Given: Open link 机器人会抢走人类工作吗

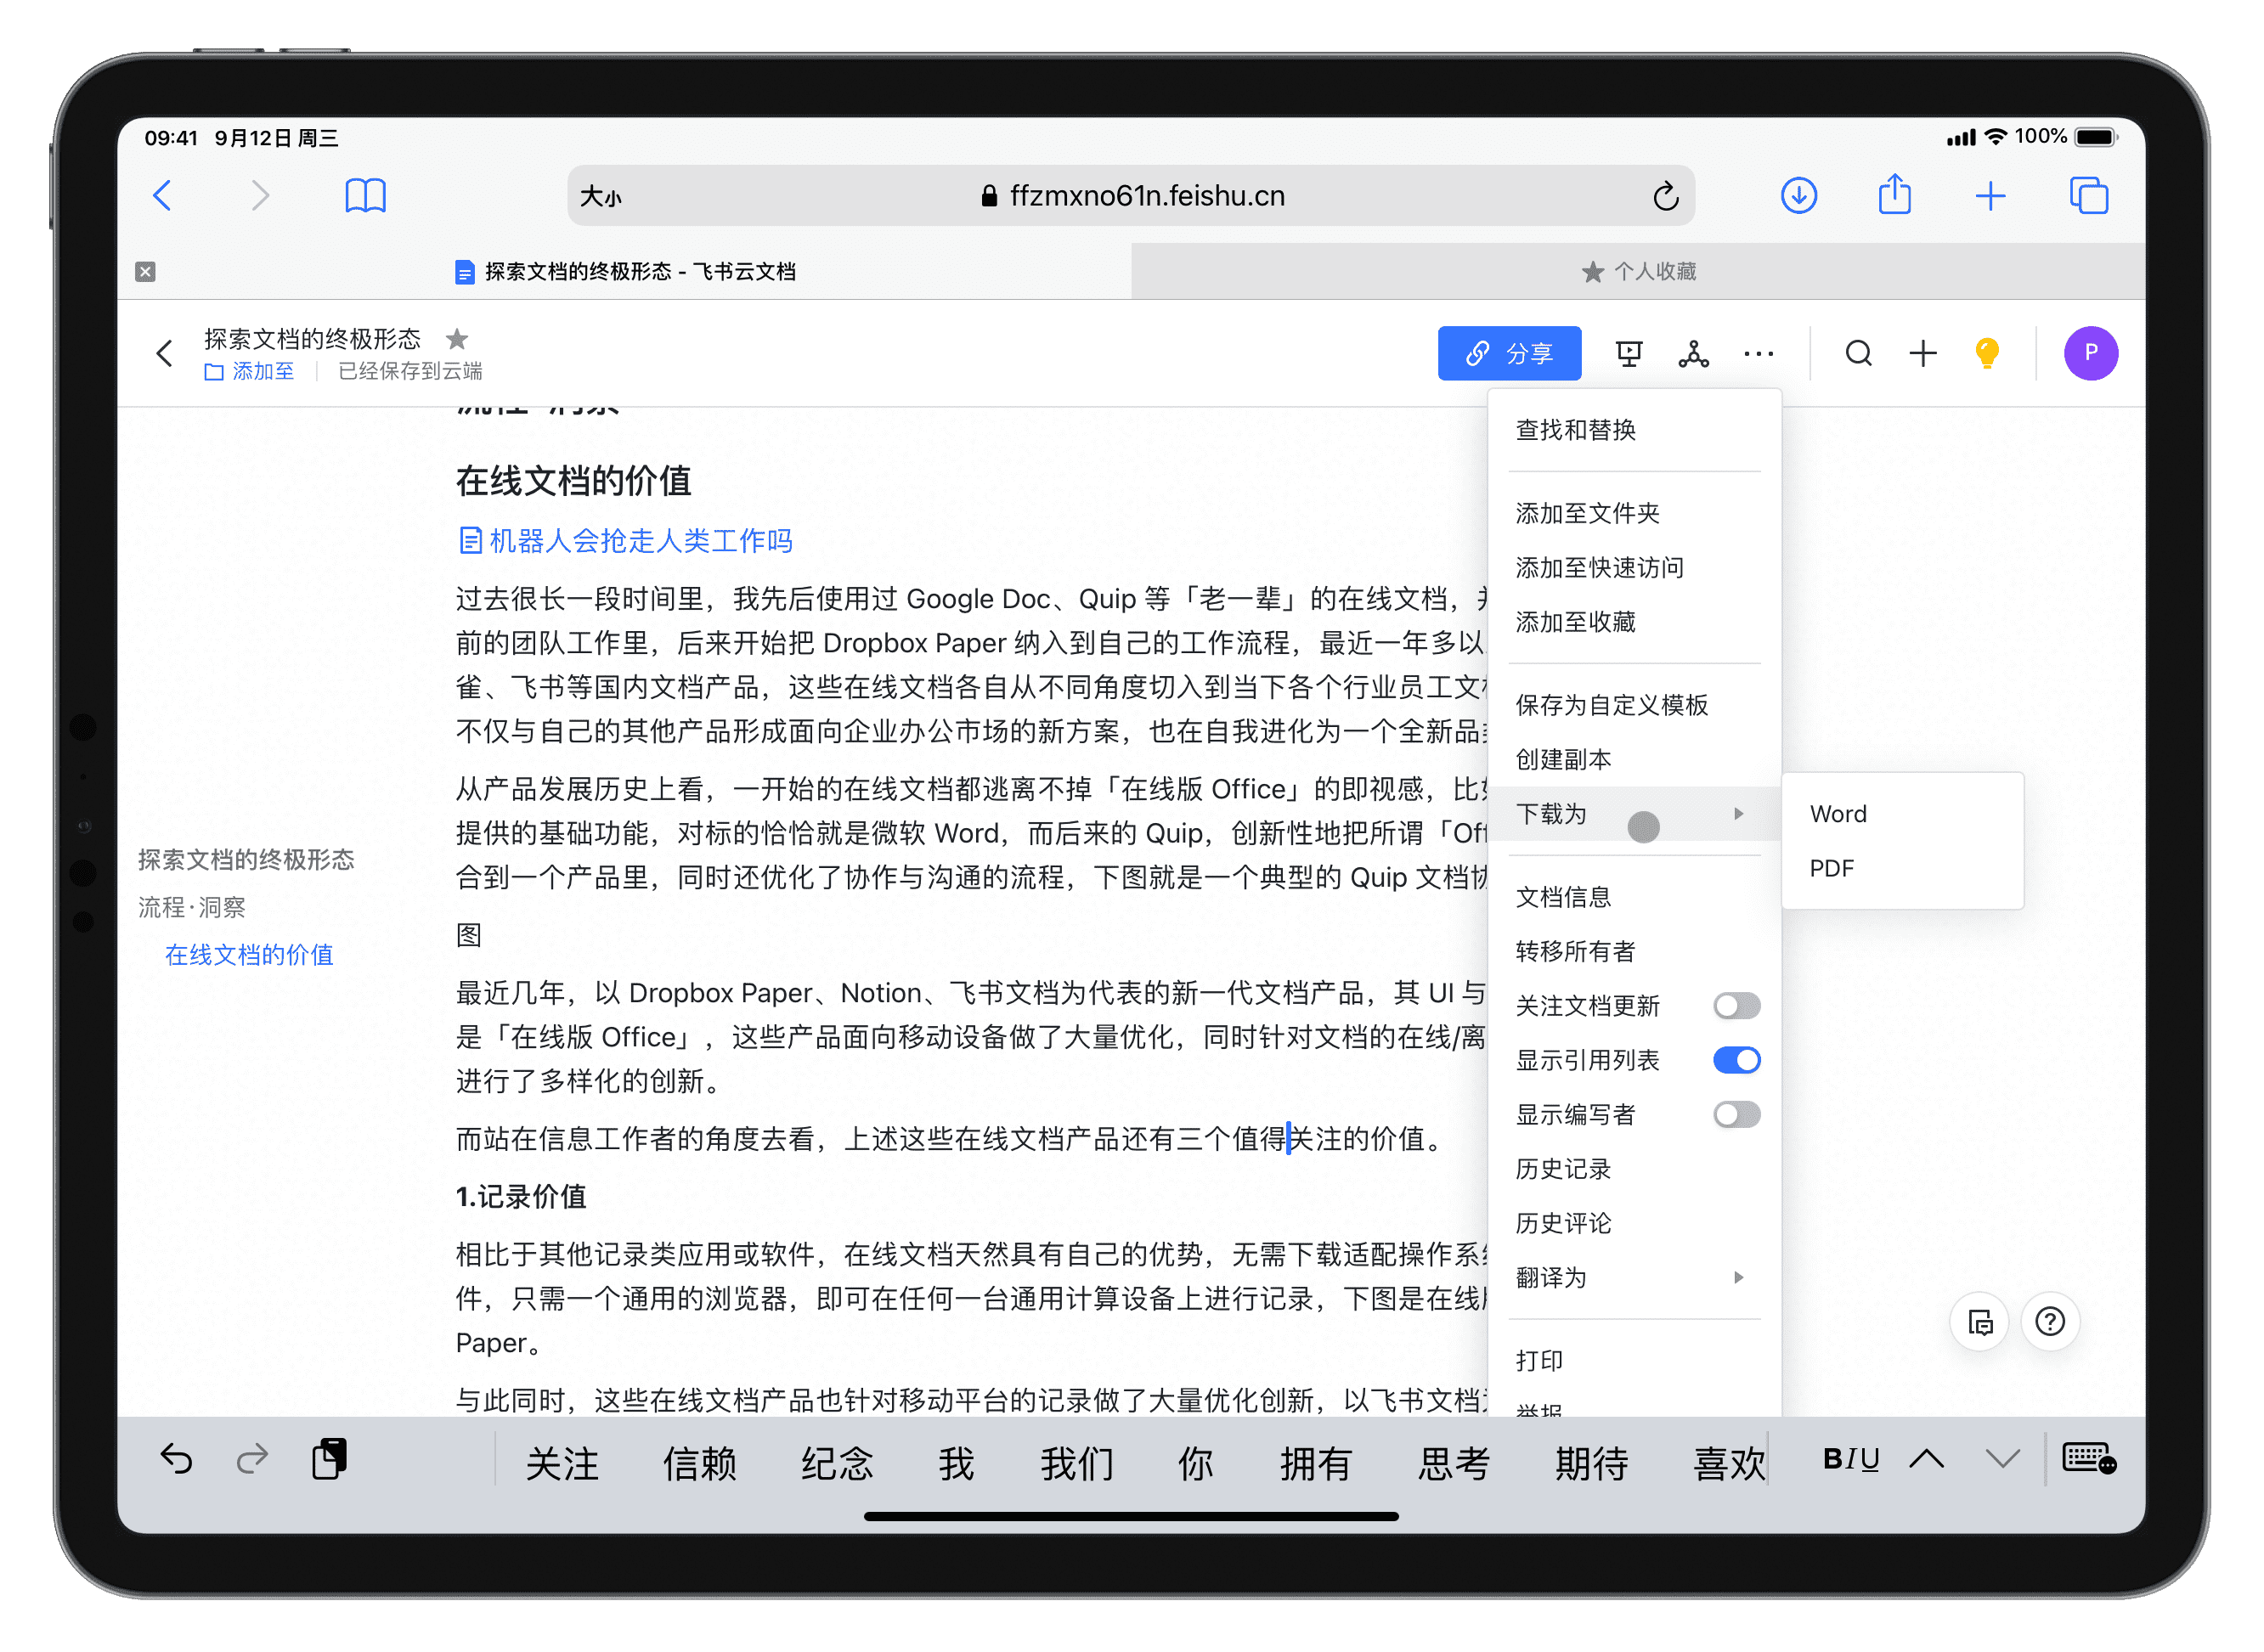Looking at the screenshot, I should tap(625, 541).
